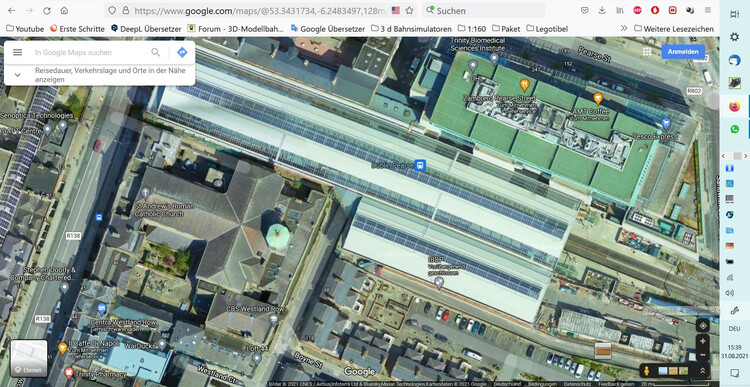Image resolution: width=750 pixels, height=387 pixels.
Task: Open the Firefox application menu
Action: pyautogui.click(x=707, y=10)
